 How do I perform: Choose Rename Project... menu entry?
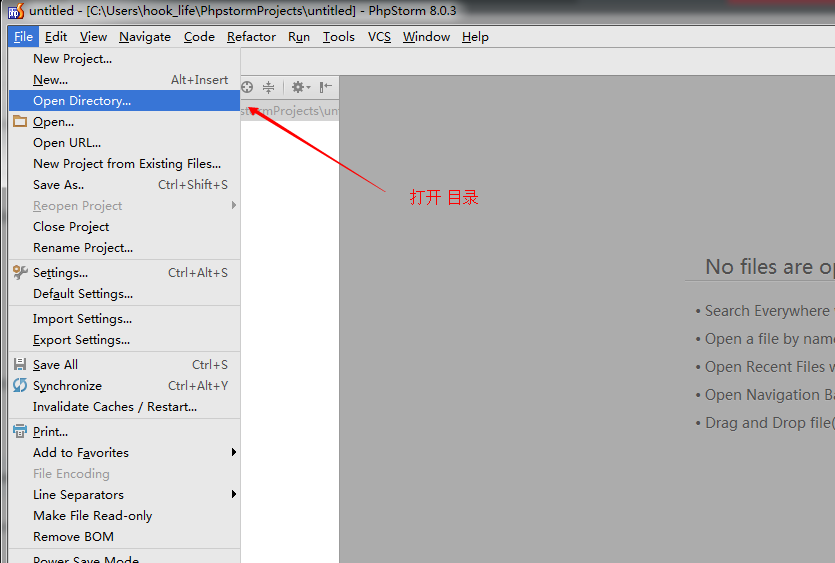[125, 248]
